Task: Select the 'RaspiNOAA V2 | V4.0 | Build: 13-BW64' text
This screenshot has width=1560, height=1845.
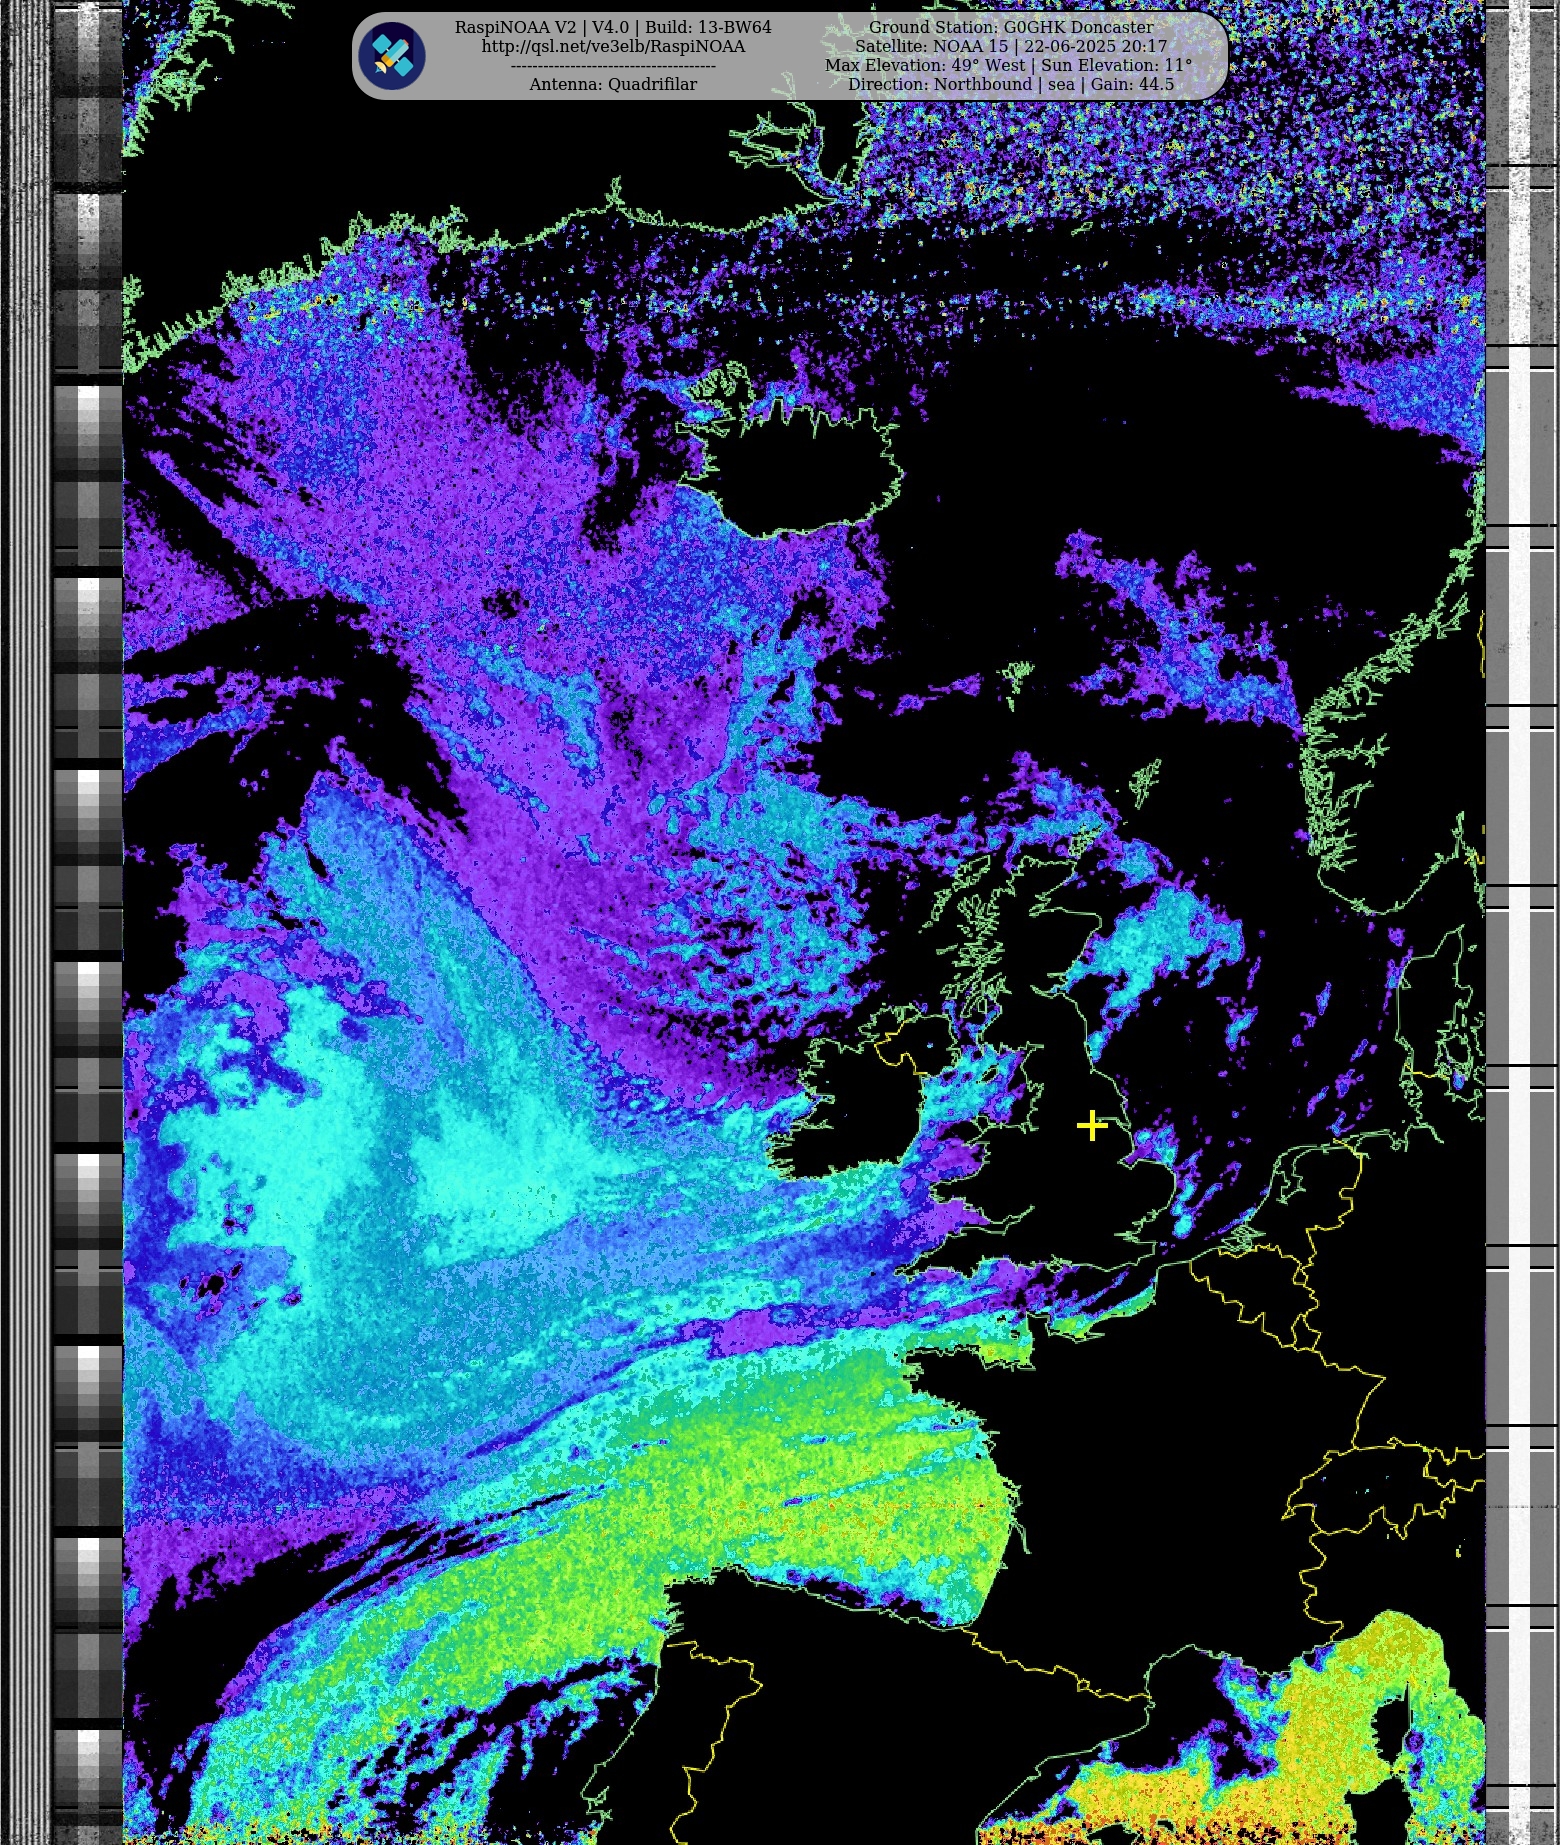Action: 613,27
